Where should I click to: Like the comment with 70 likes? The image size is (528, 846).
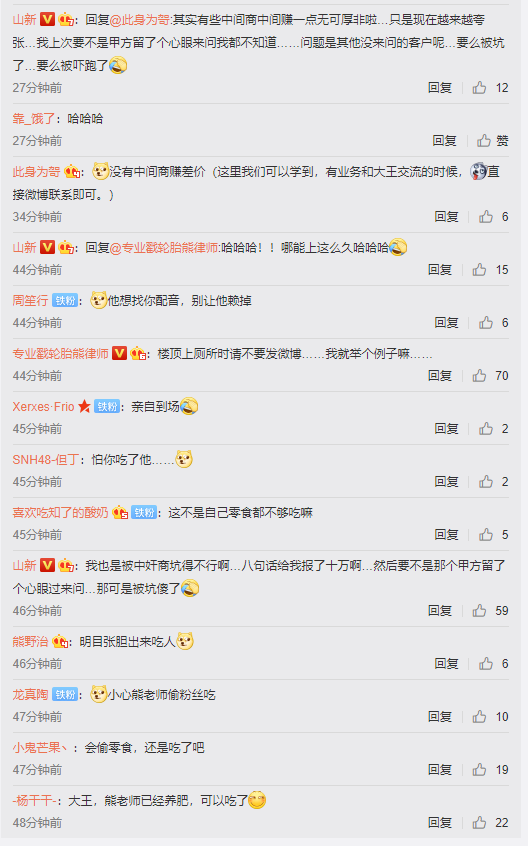[479, 376]
